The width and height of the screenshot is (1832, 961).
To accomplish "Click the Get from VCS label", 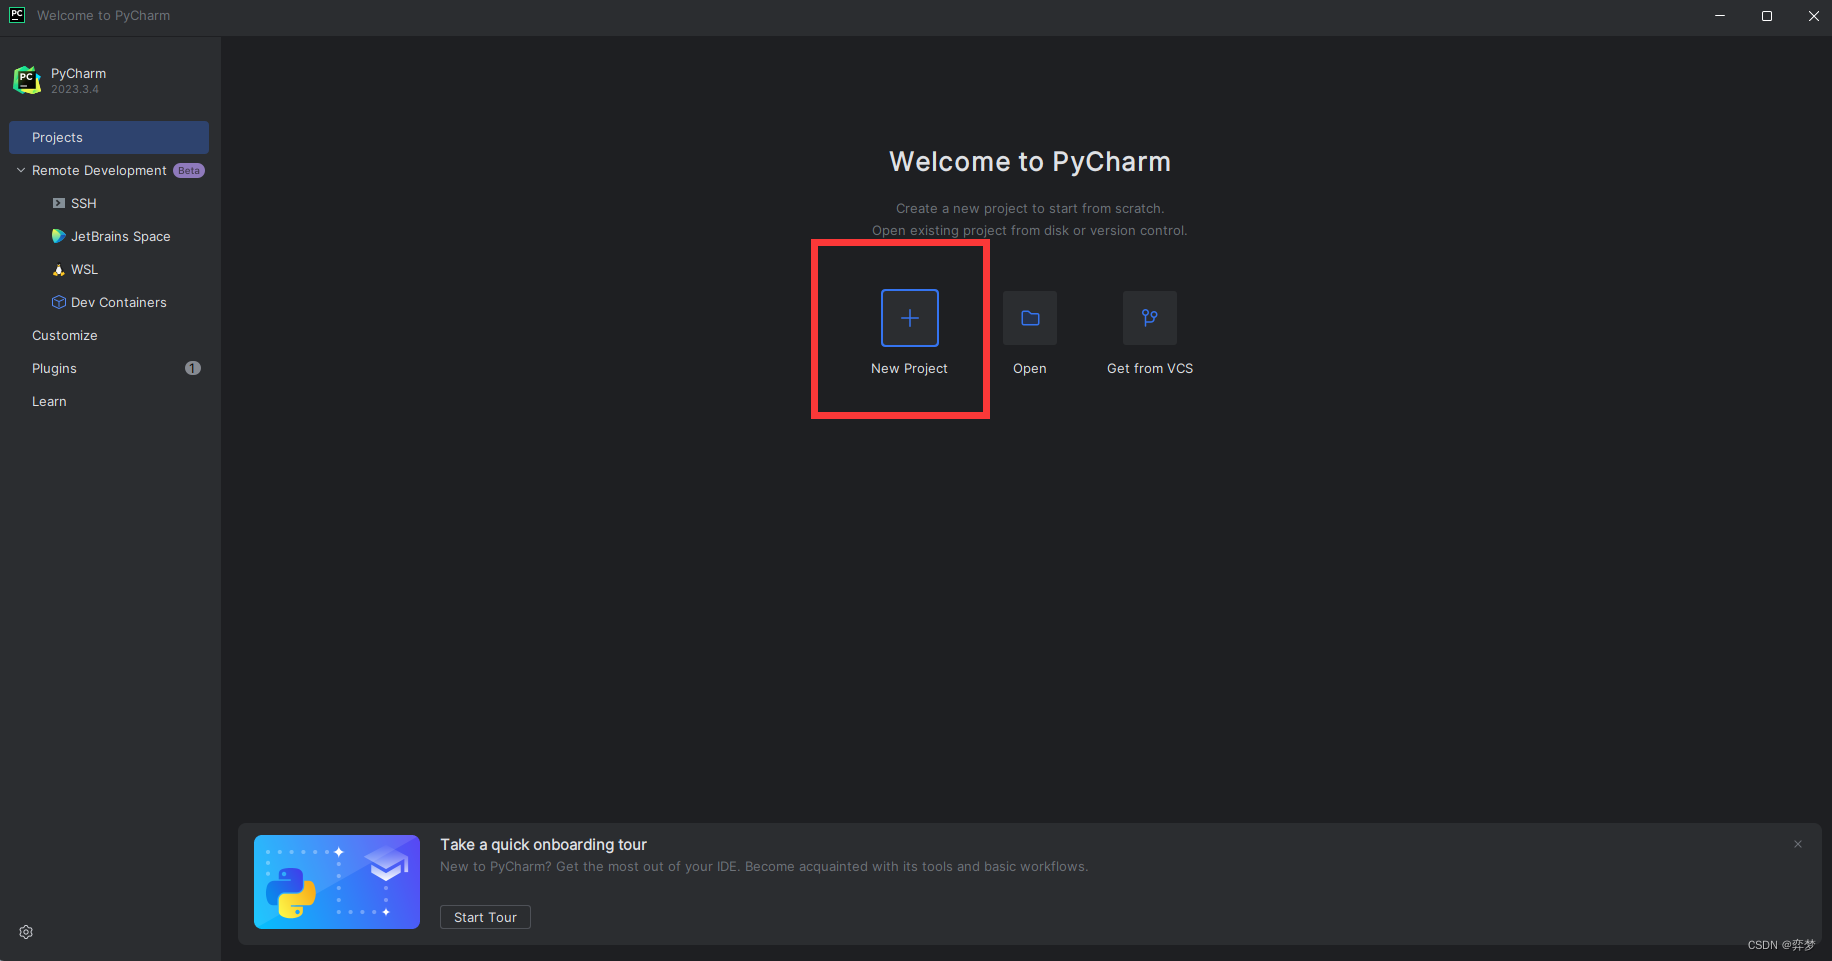I will pyautogui.click(x=1150, y=368).
